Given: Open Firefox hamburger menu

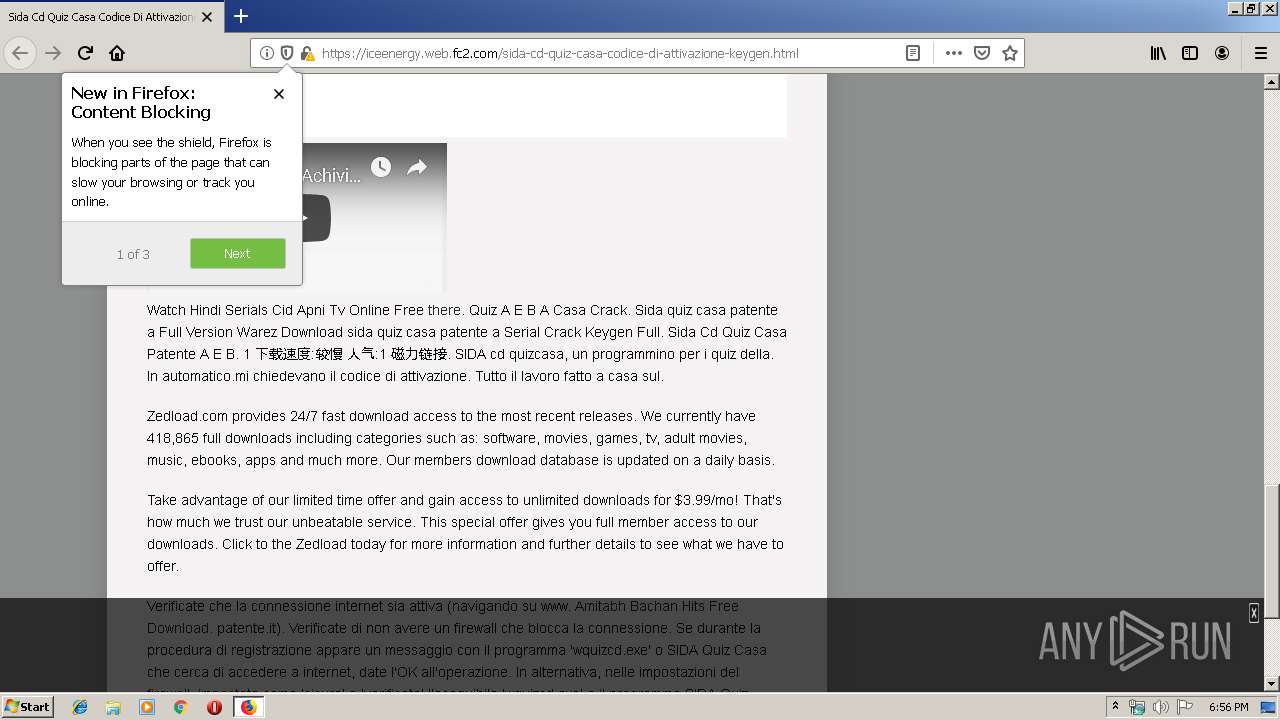Looking at the screenshot, I should click(x=1261, y=53).
